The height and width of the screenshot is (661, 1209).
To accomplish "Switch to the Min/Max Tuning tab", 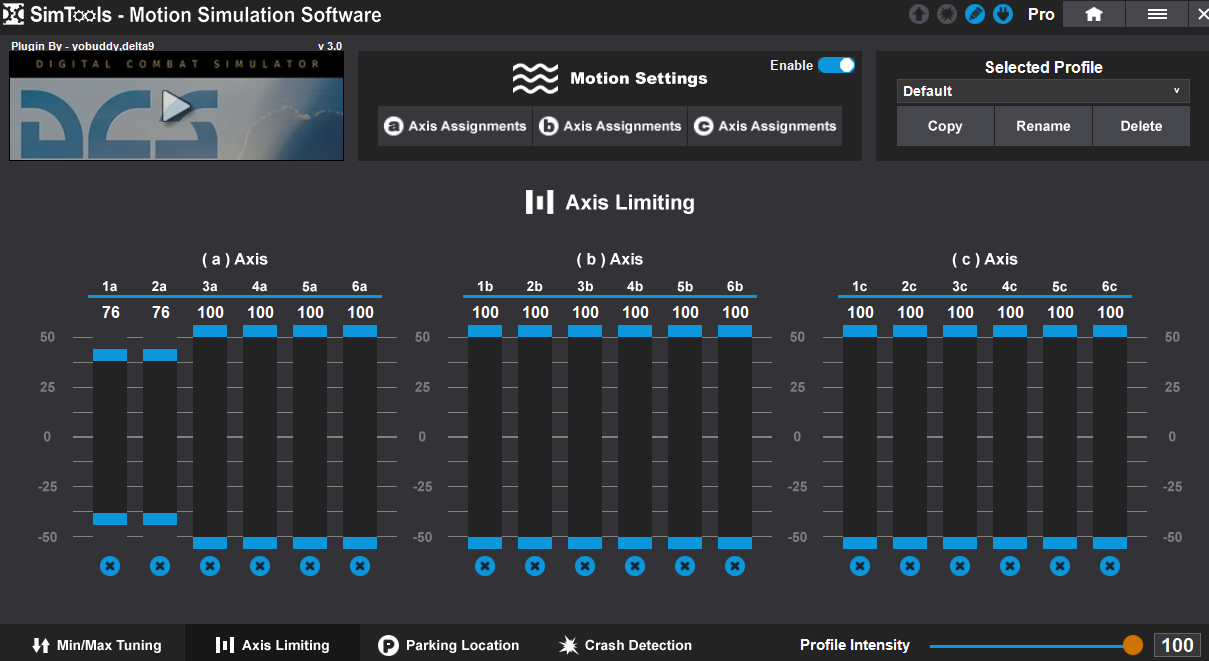I will (x=96, y=645).
